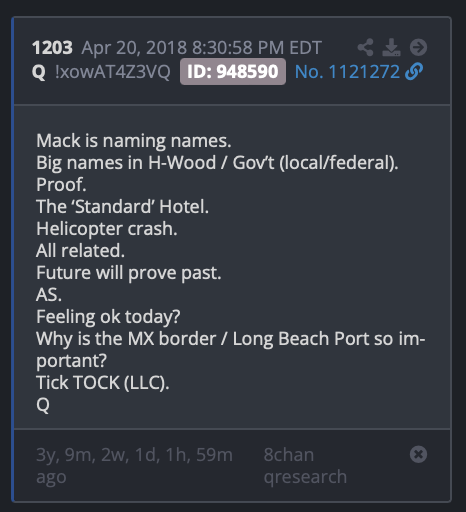Select the ID: 948590 badge
The image size is (466, 512).
(233, 71)
